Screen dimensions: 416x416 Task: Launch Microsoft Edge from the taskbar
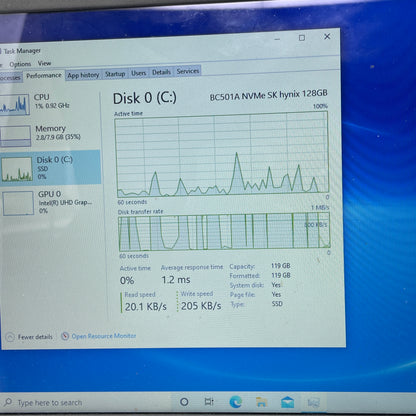pos(236,402)
